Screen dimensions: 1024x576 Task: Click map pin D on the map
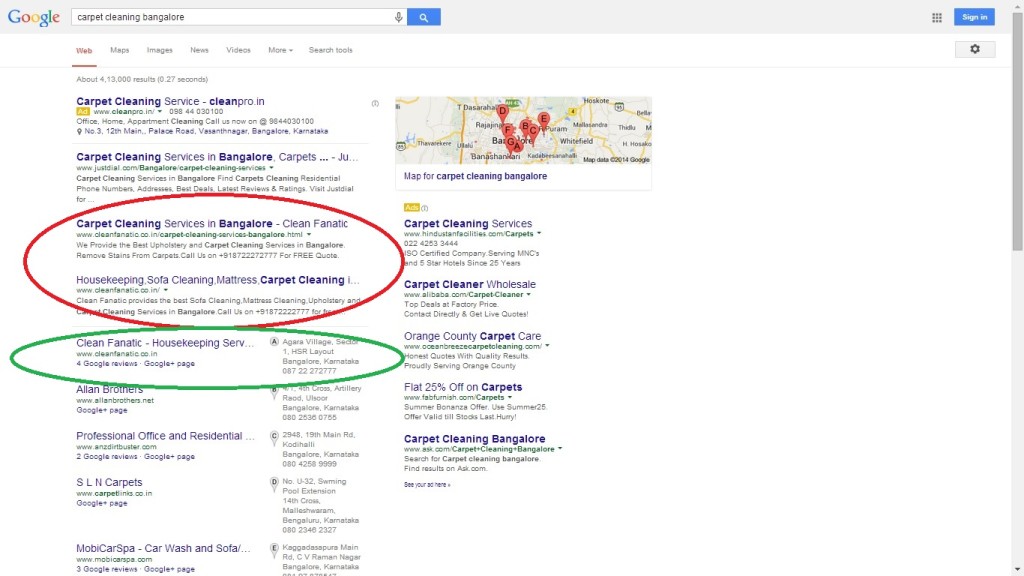502,113
